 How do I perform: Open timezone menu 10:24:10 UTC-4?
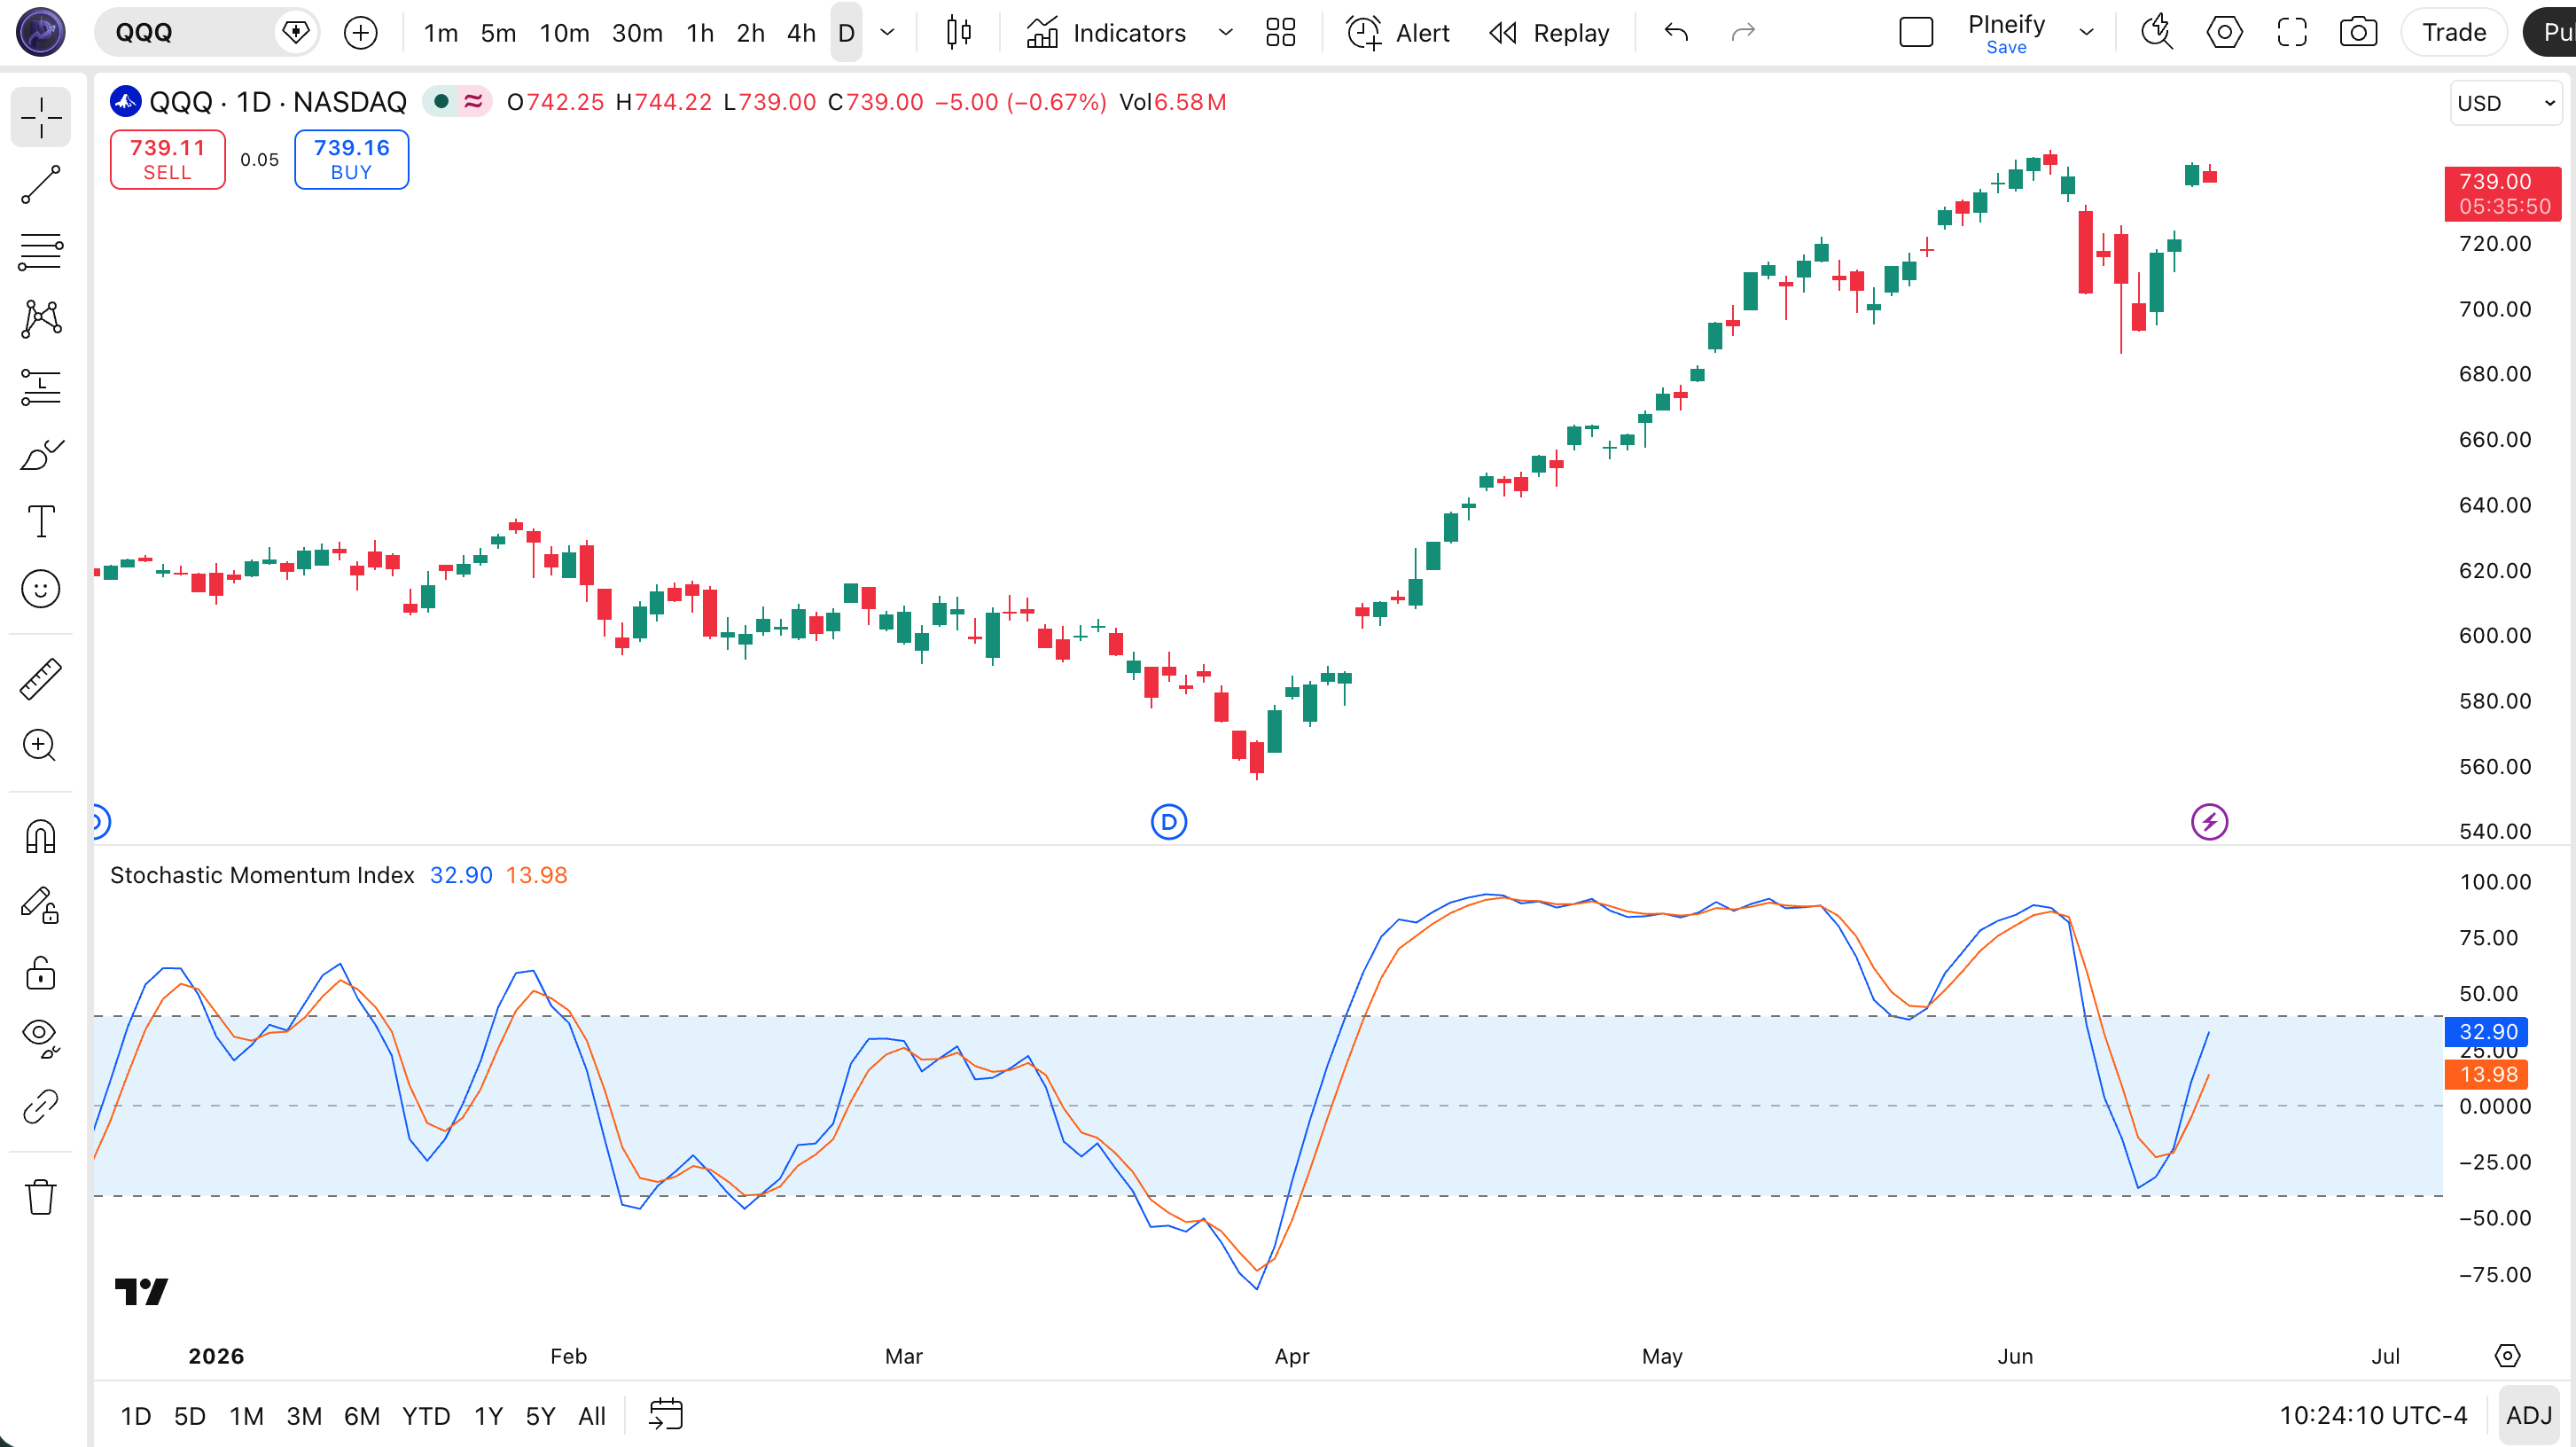click(x=2373, y=1416)
